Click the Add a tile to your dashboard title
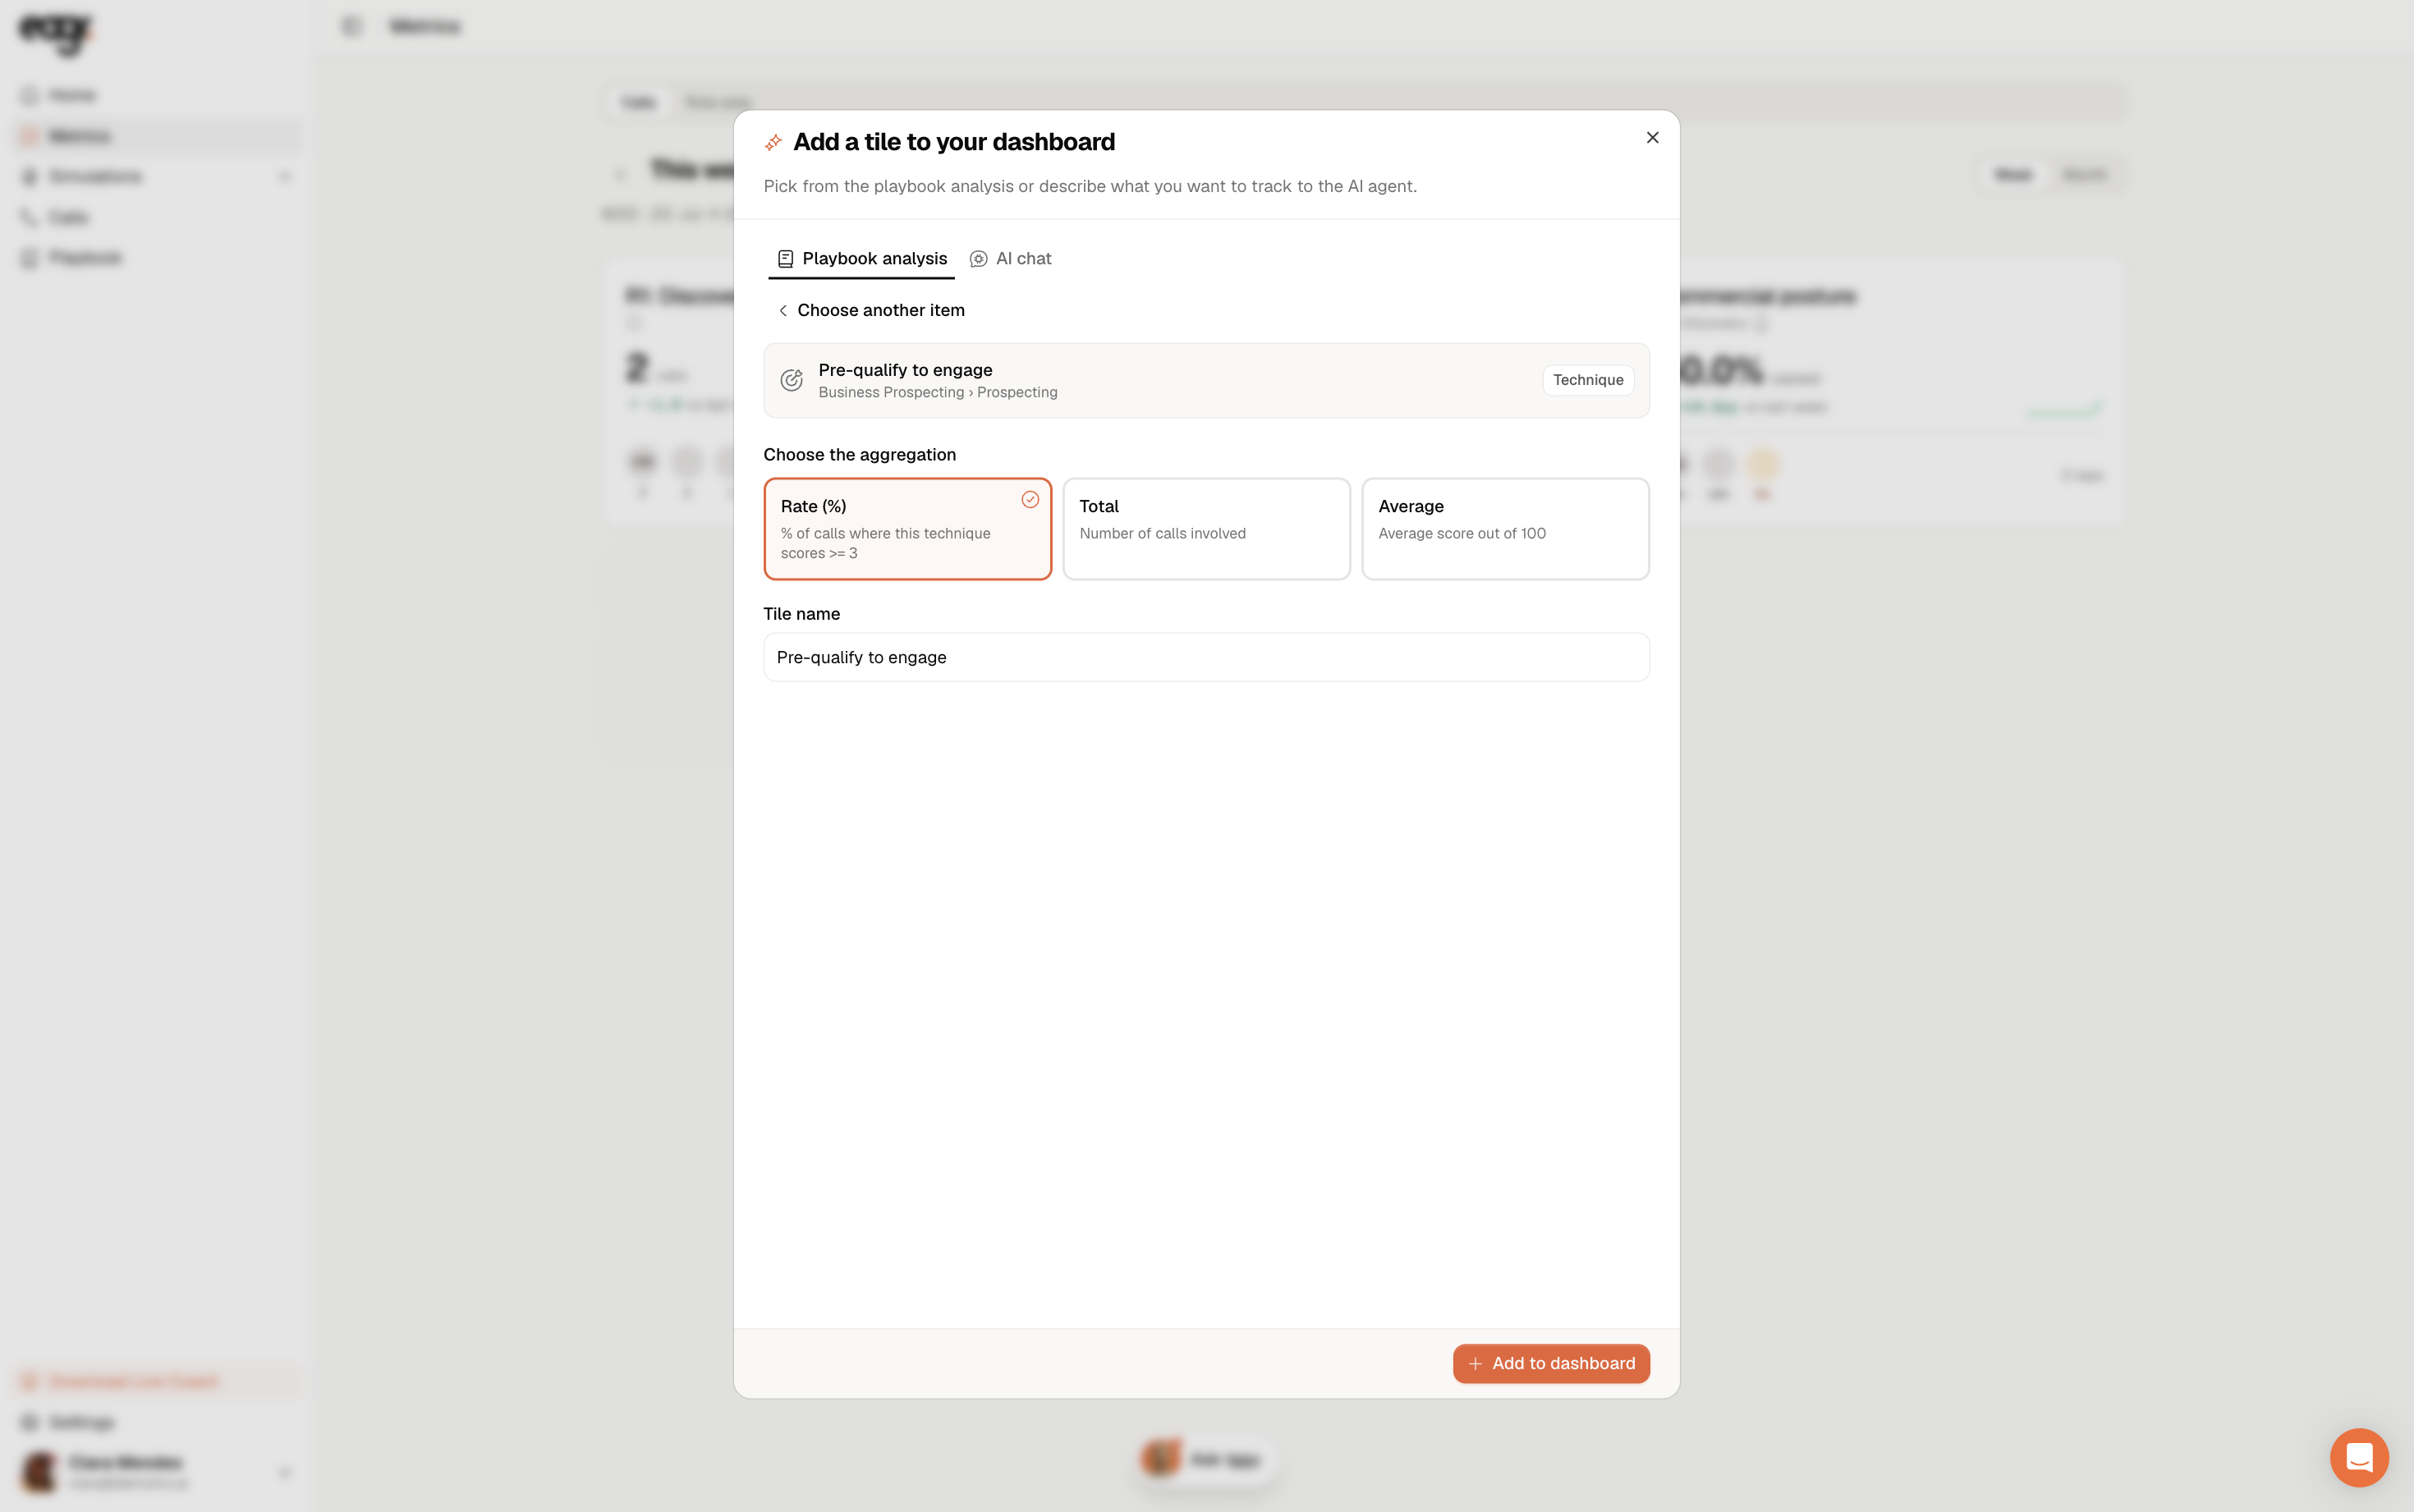 pyautogui.click(x=953, y=142)
